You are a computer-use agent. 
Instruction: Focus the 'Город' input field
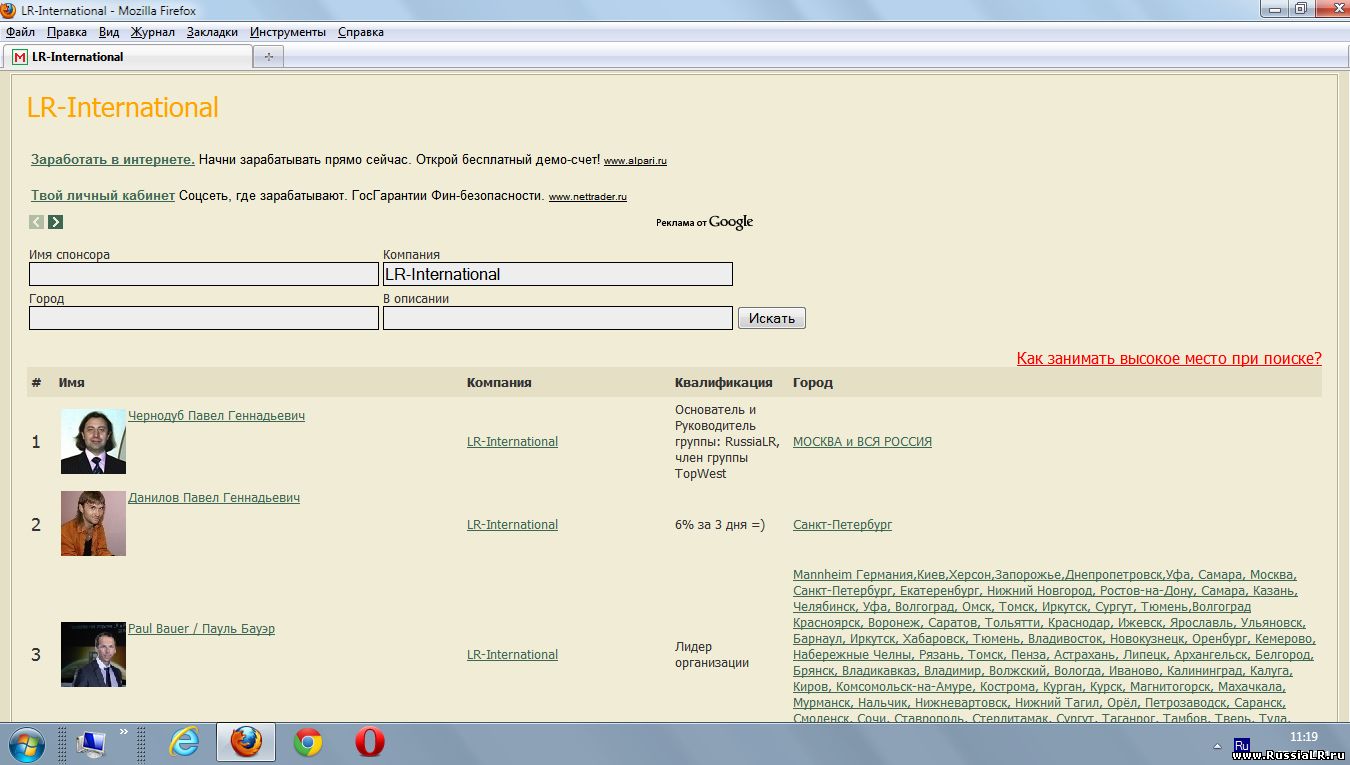click(204, 318)
